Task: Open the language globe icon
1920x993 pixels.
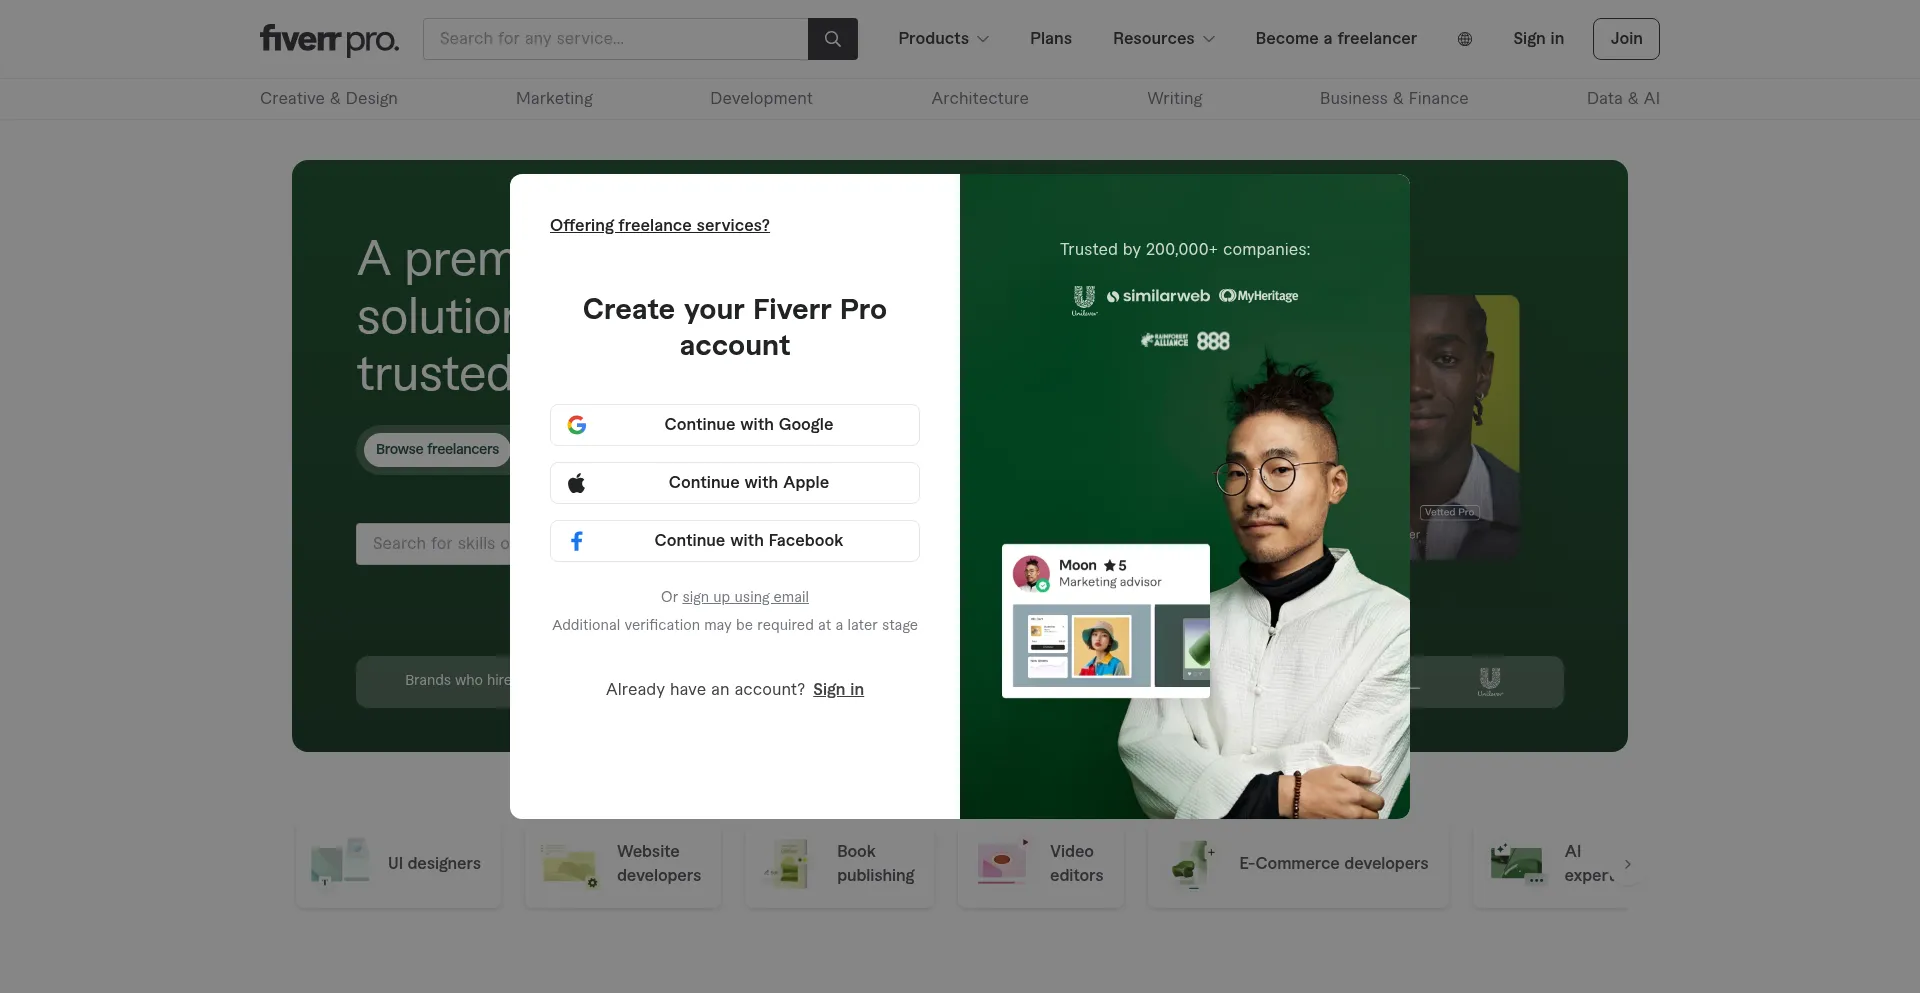Action: (1465, 39)
